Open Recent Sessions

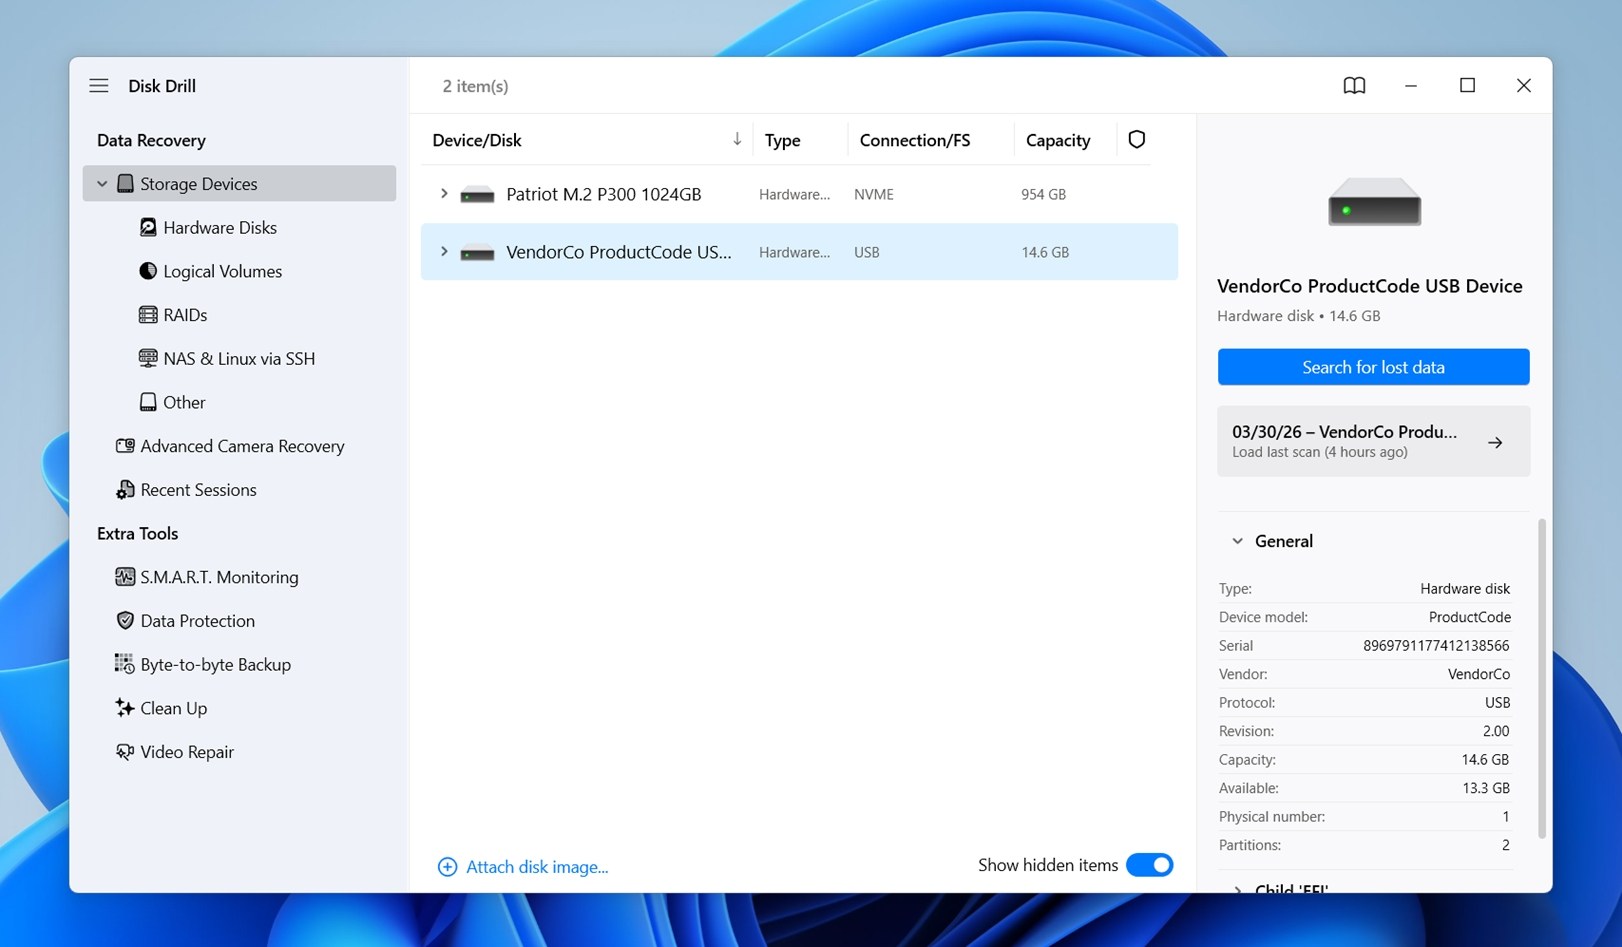[x=198, y=490]
